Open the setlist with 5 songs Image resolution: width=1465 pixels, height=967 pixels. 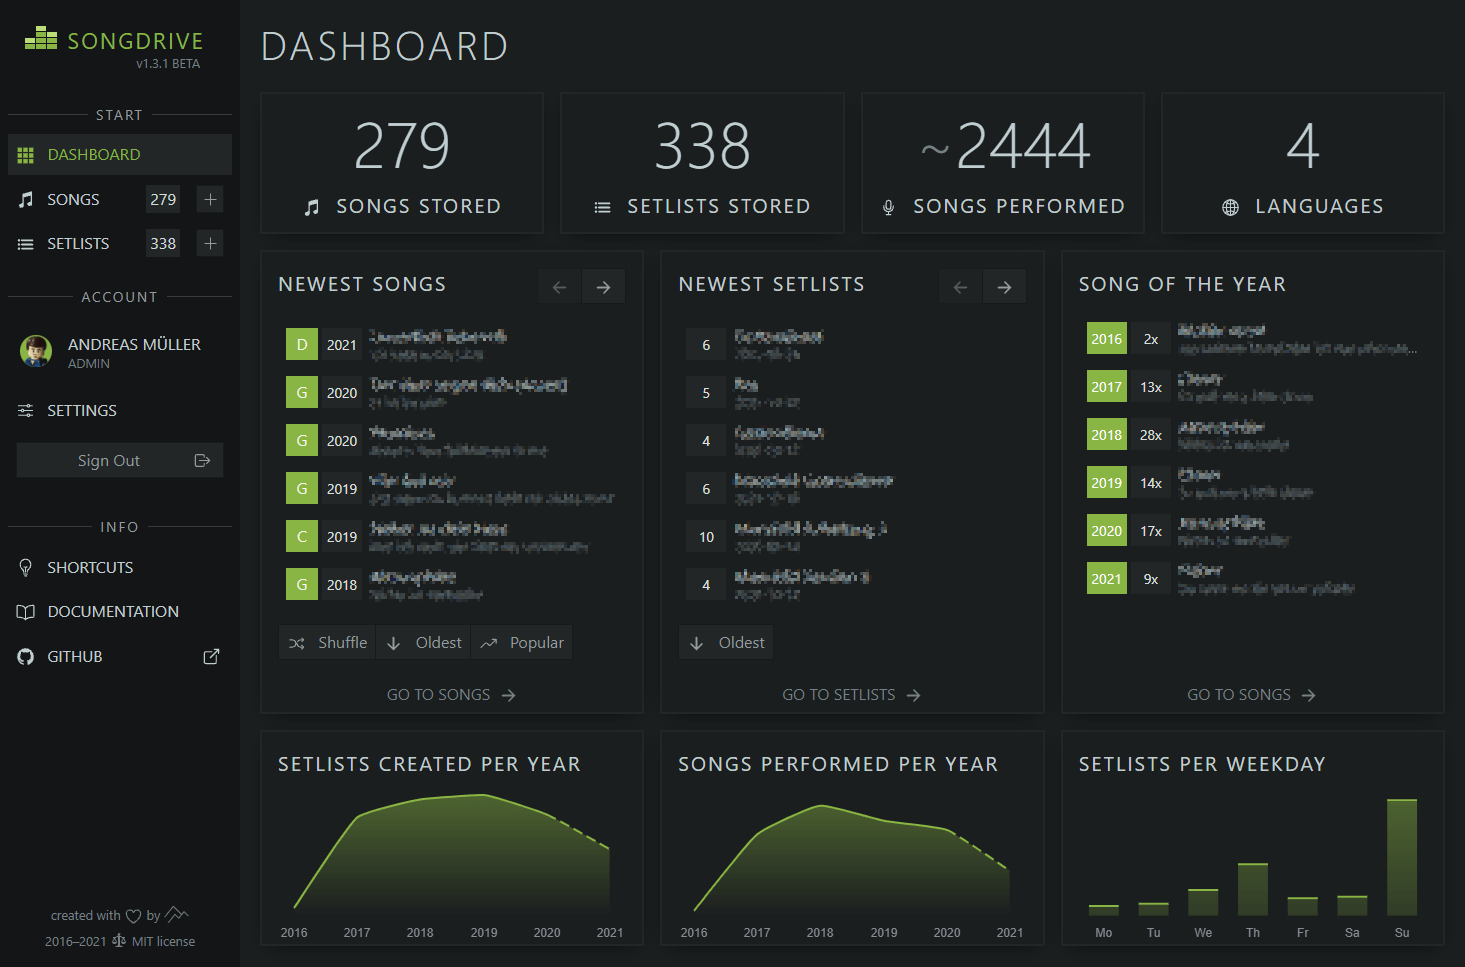tap(851, 392)
